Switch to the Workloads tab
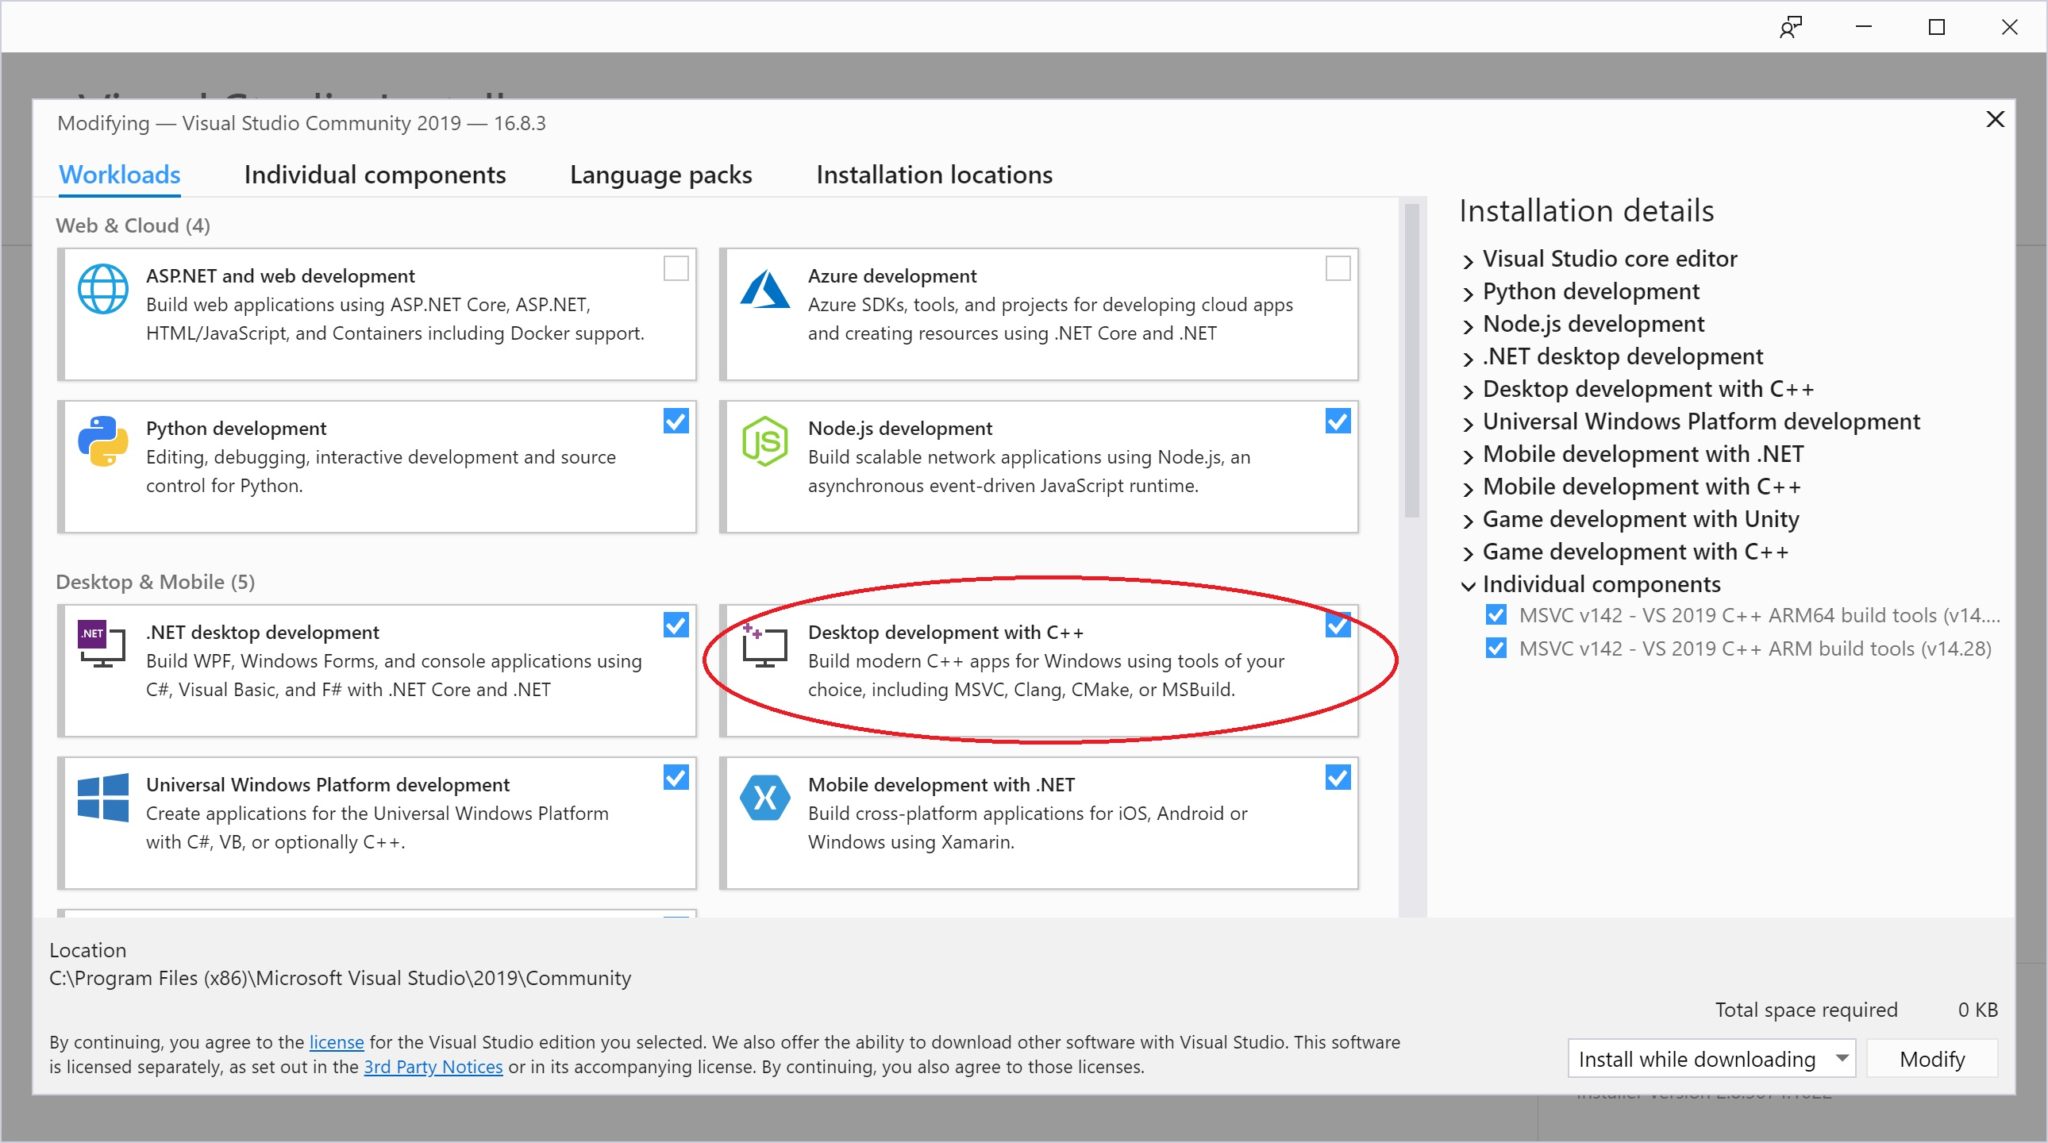Screen dimensions: 2048x1143 120,174
